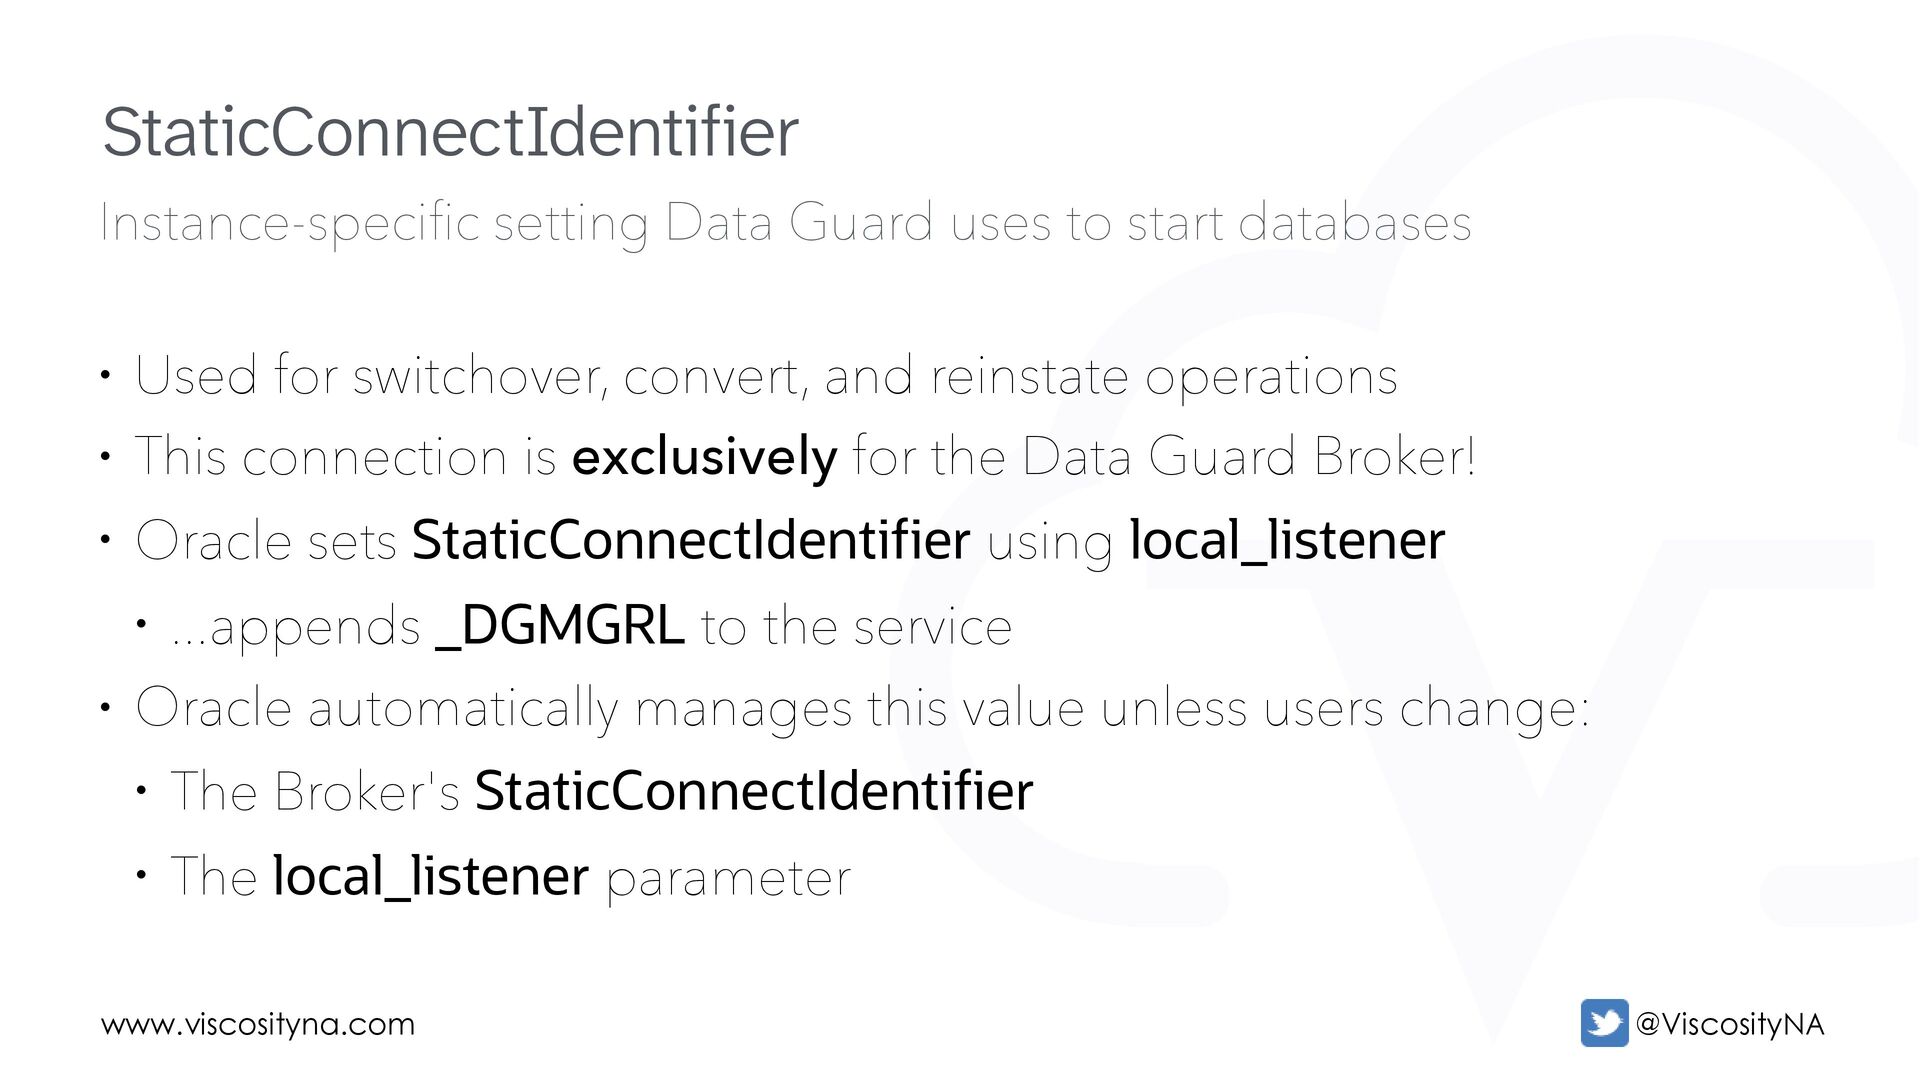Click the bullet dot before Used for switchover

105,376
